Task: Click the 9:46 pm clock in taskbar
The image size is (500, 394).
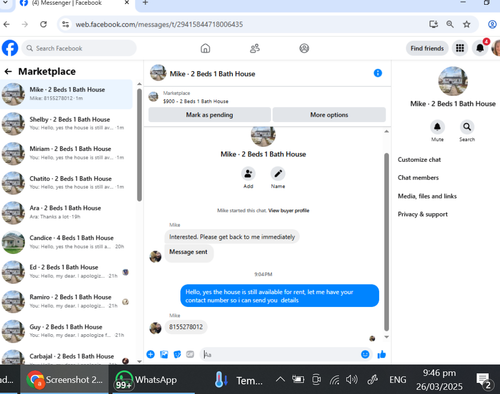Action: tap(439, 373)
